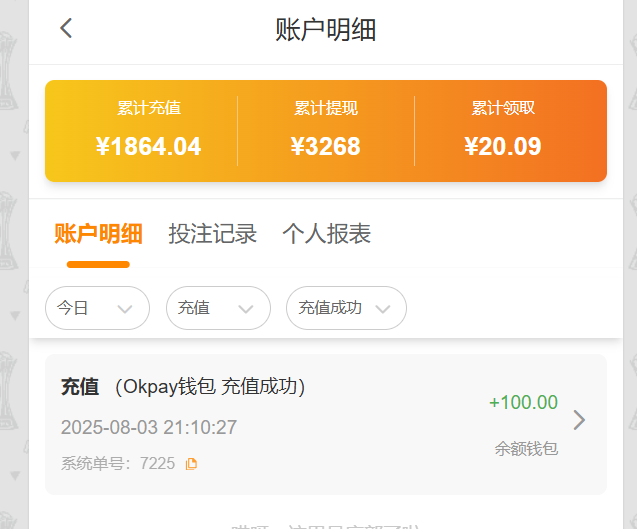Click the 累计领取 label

[x=503, y=108]
